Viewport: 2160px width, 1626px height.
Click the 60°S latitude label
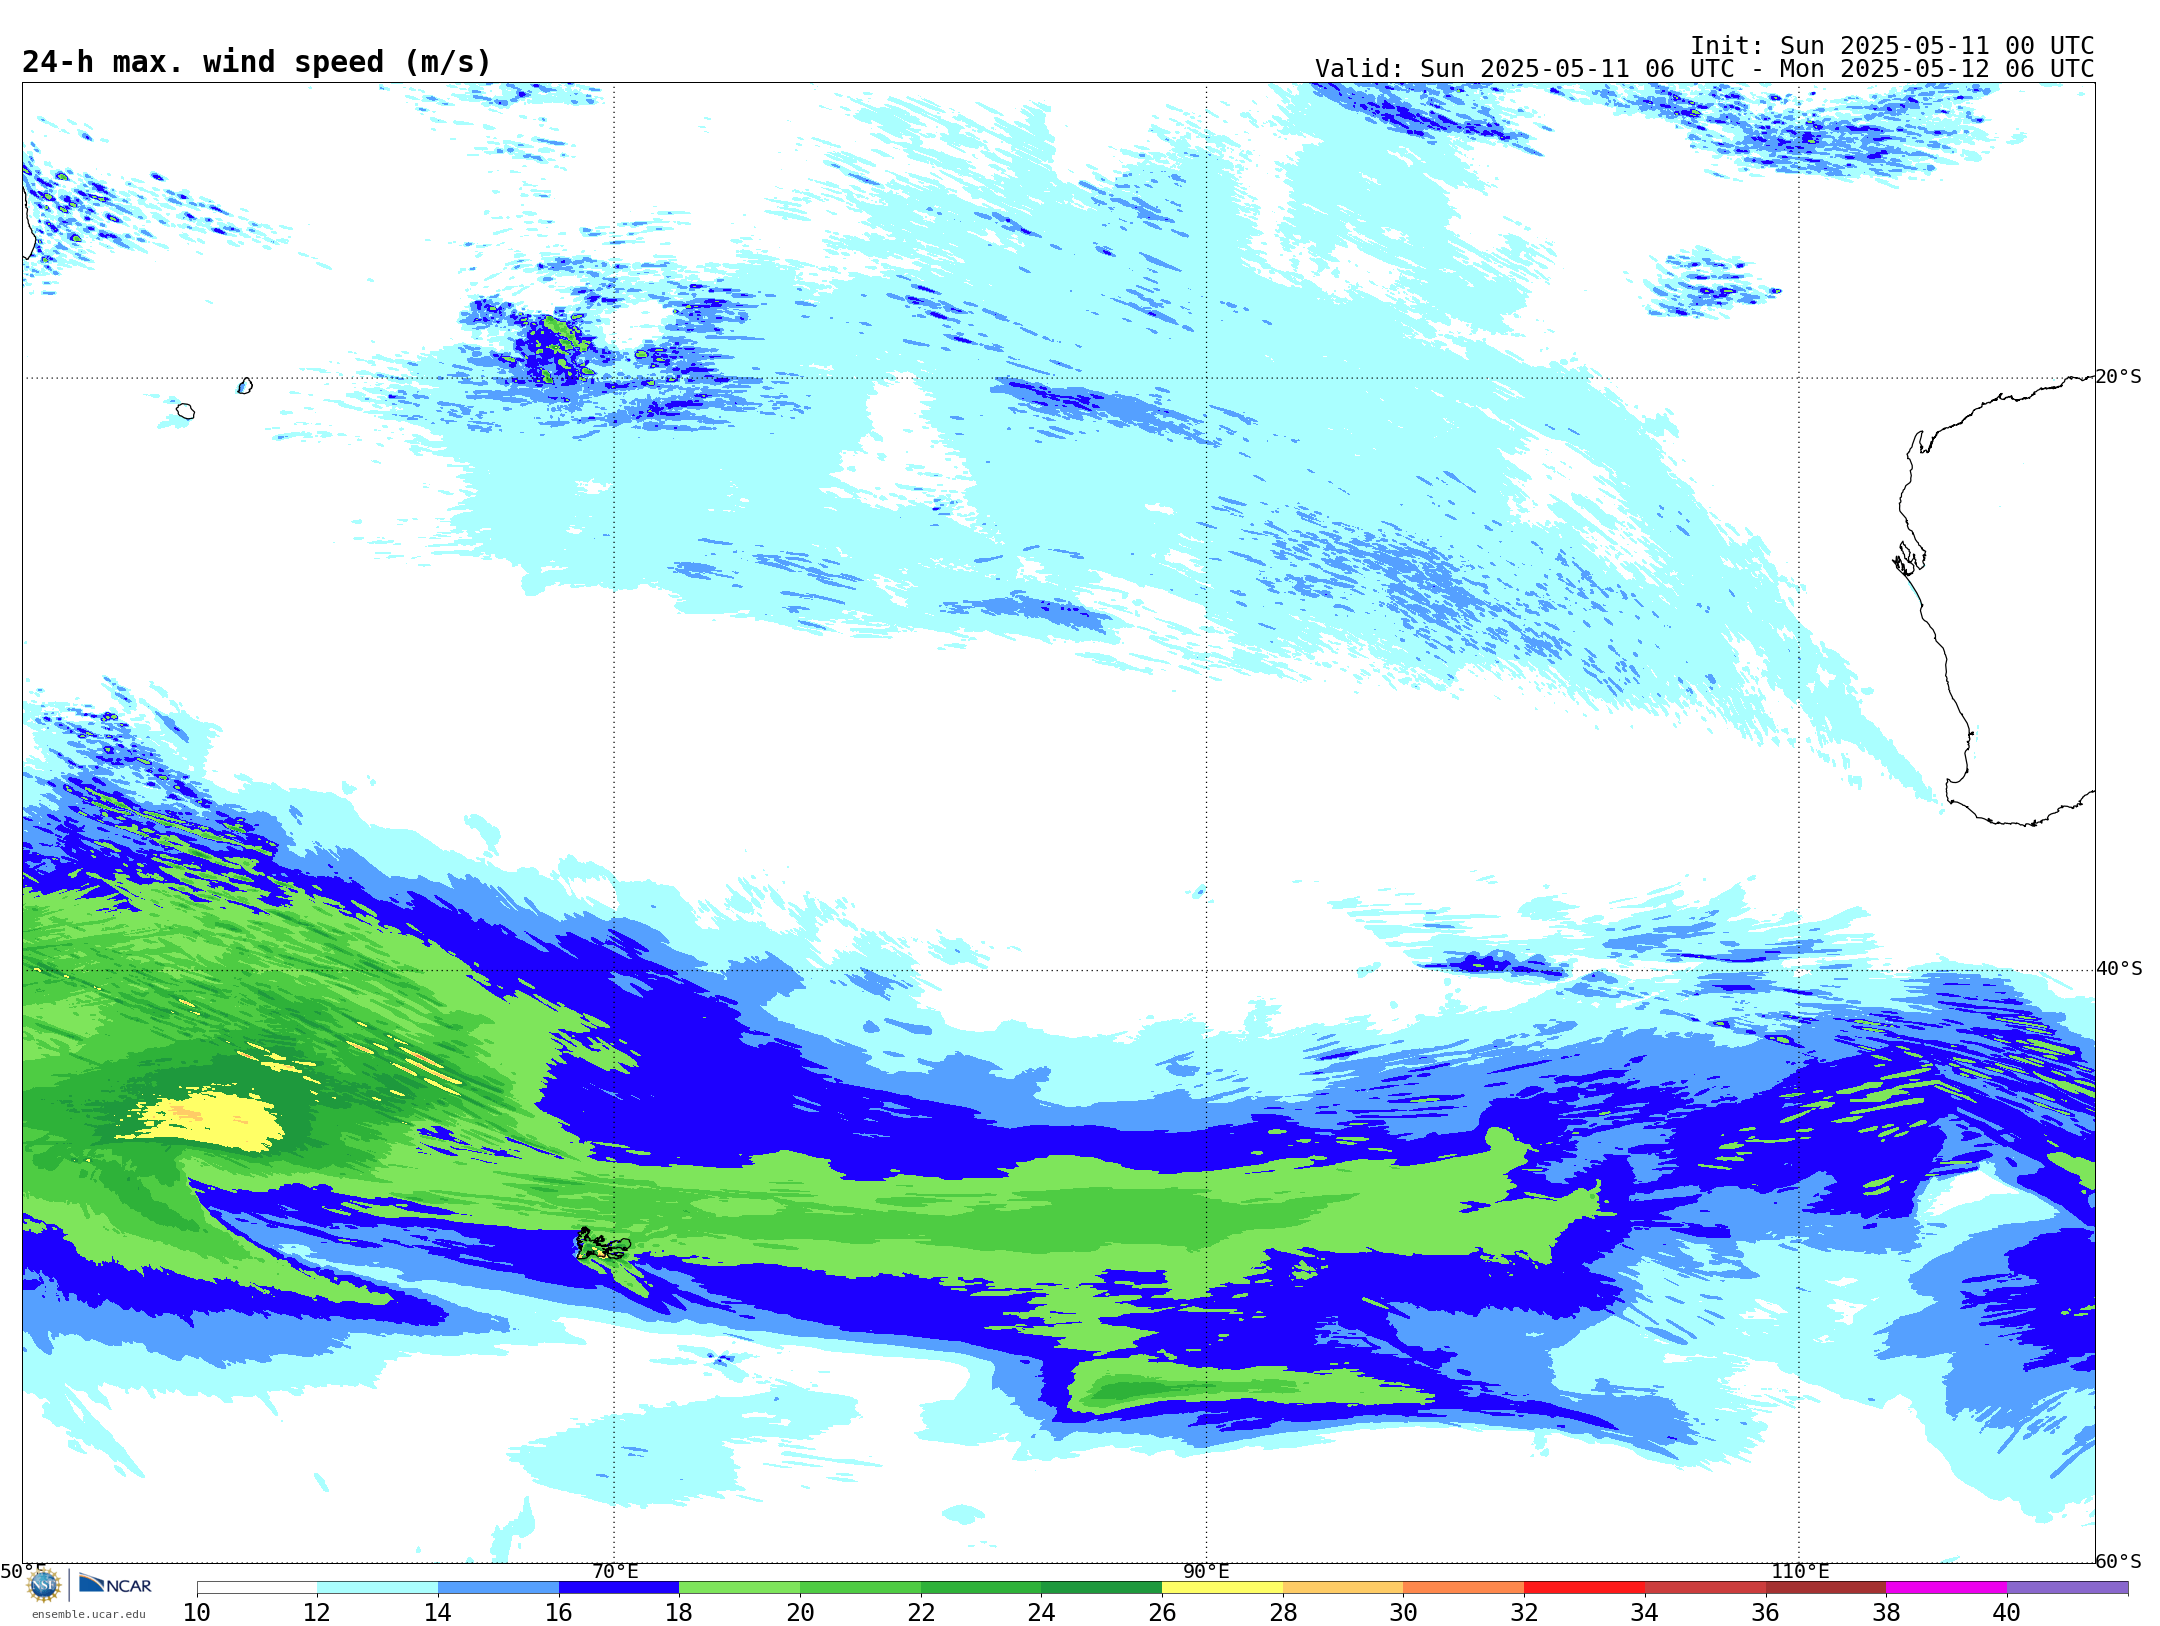2118,1561
